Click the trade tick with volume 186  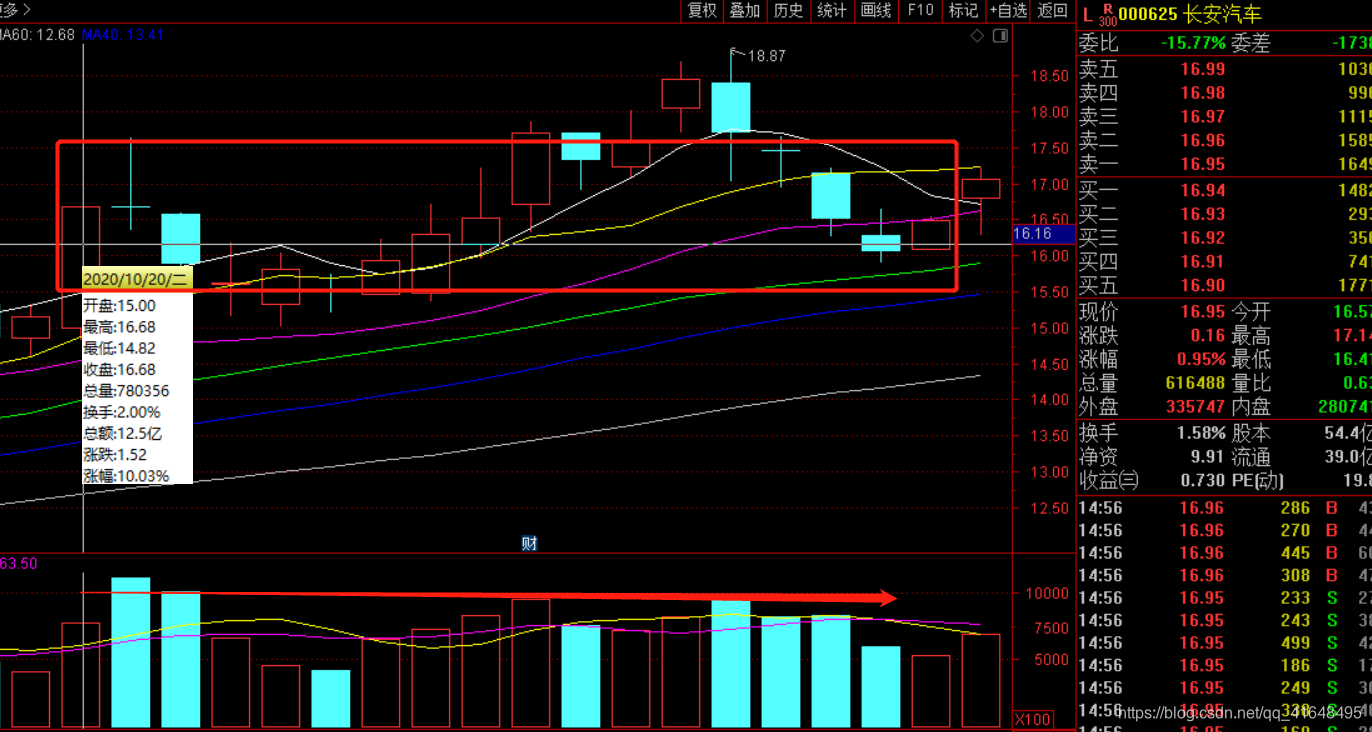1225,665
